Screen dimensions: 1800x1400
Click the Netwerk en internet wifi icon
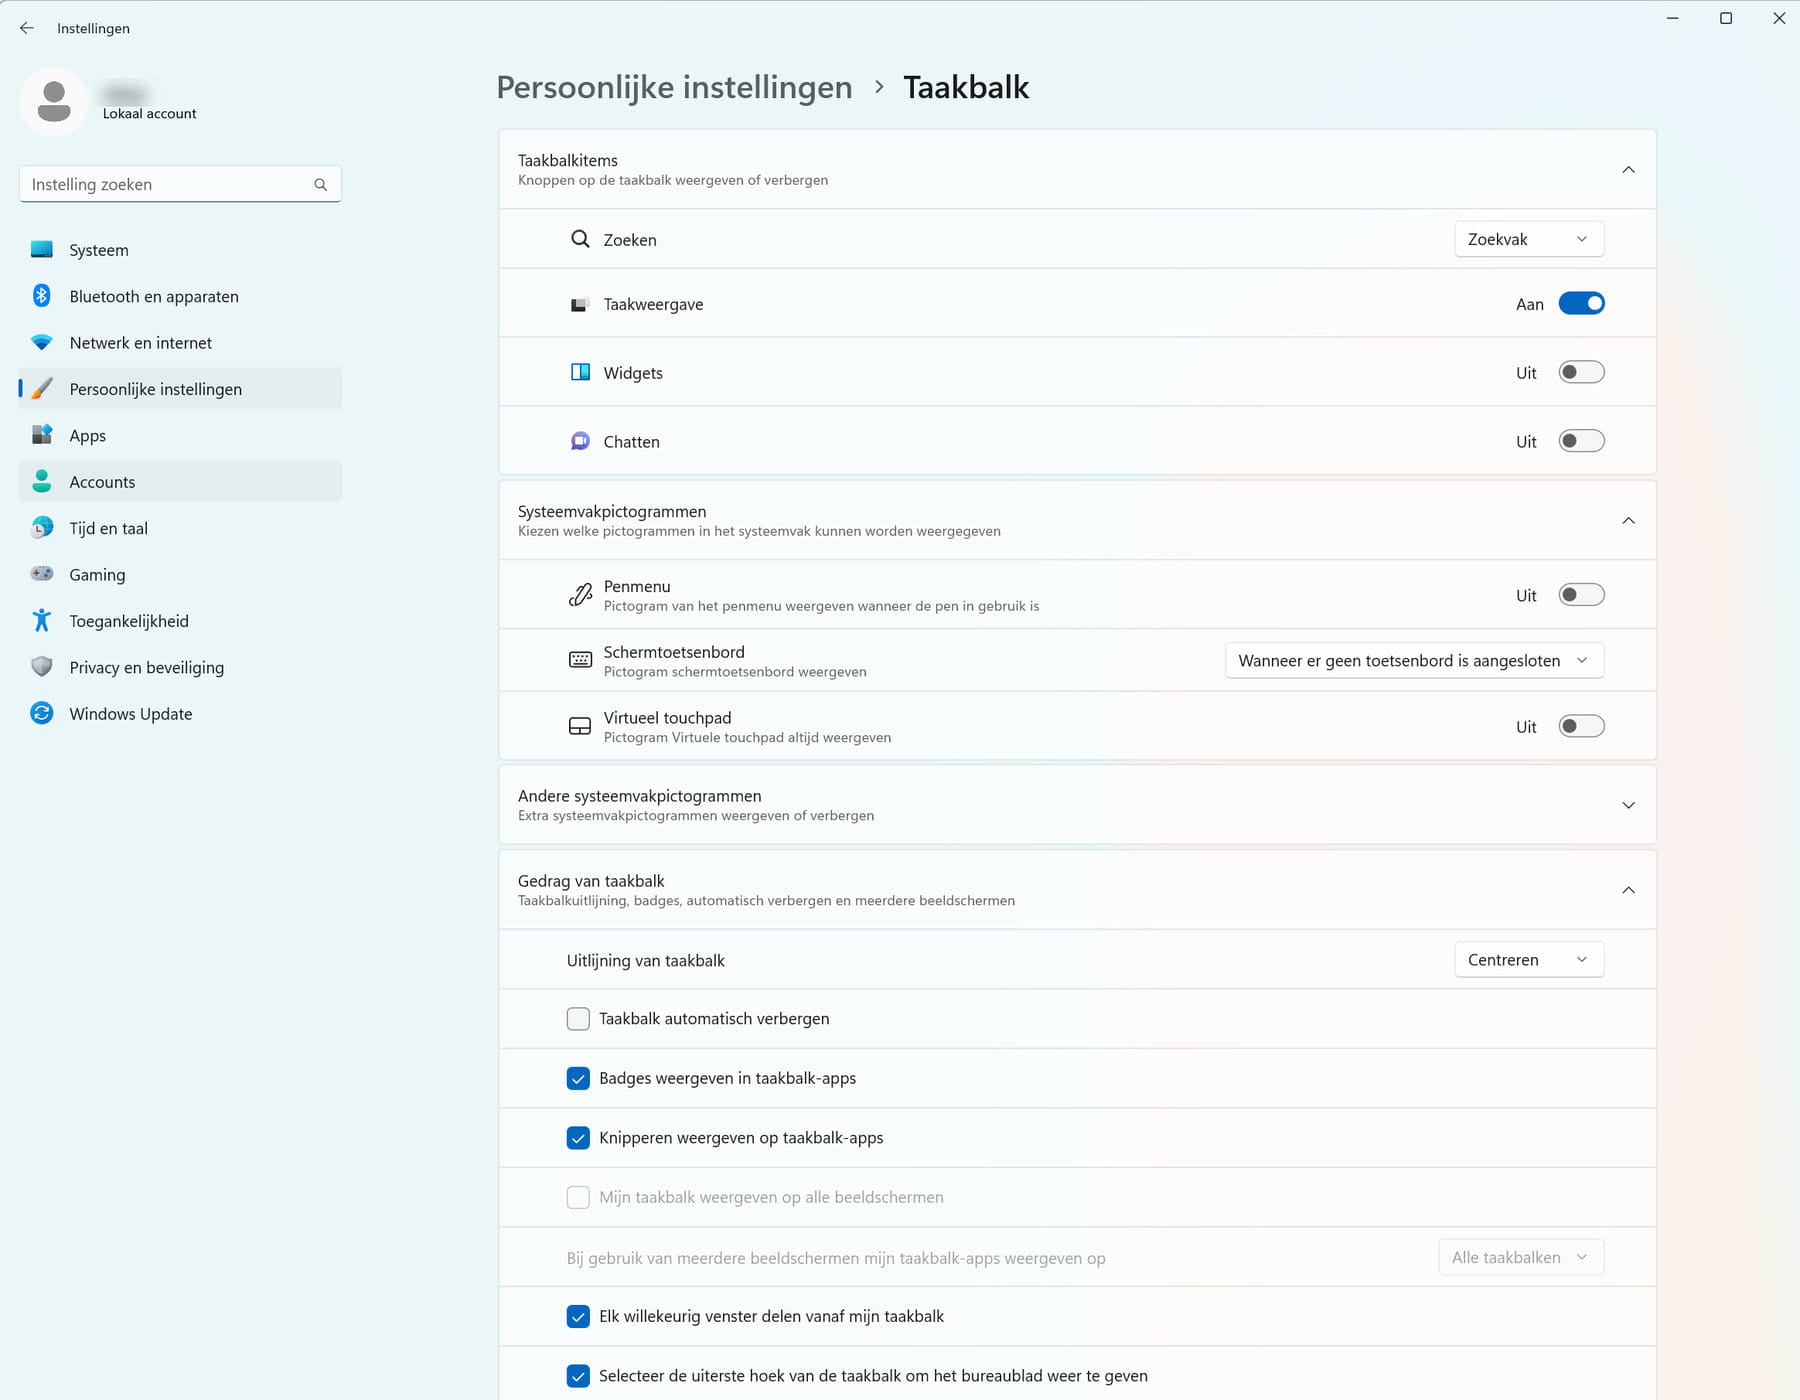41,342
